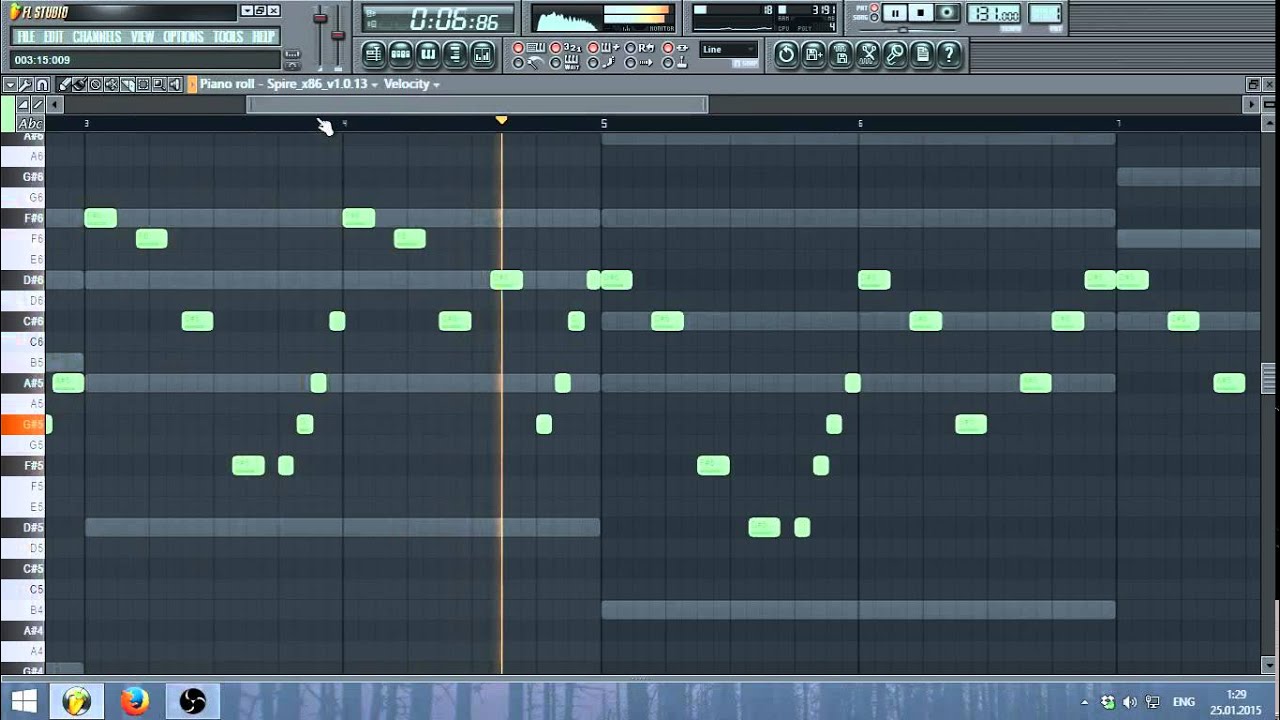
Task: Open piano roll snap magnet options
Action: coord(42,85)
